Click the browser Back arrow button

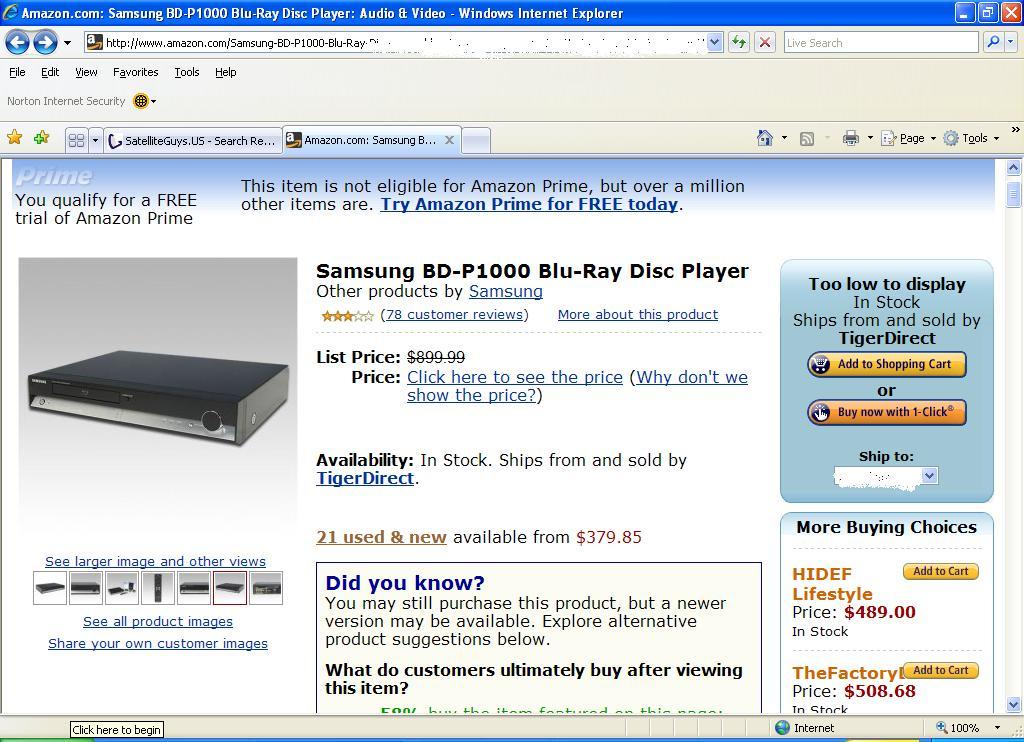(17, 42)
